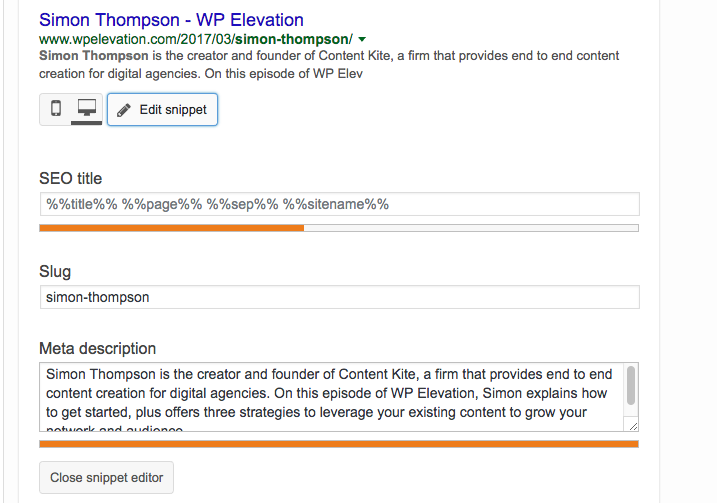
Task: Click the Slug label
Action: pos(55,272)
